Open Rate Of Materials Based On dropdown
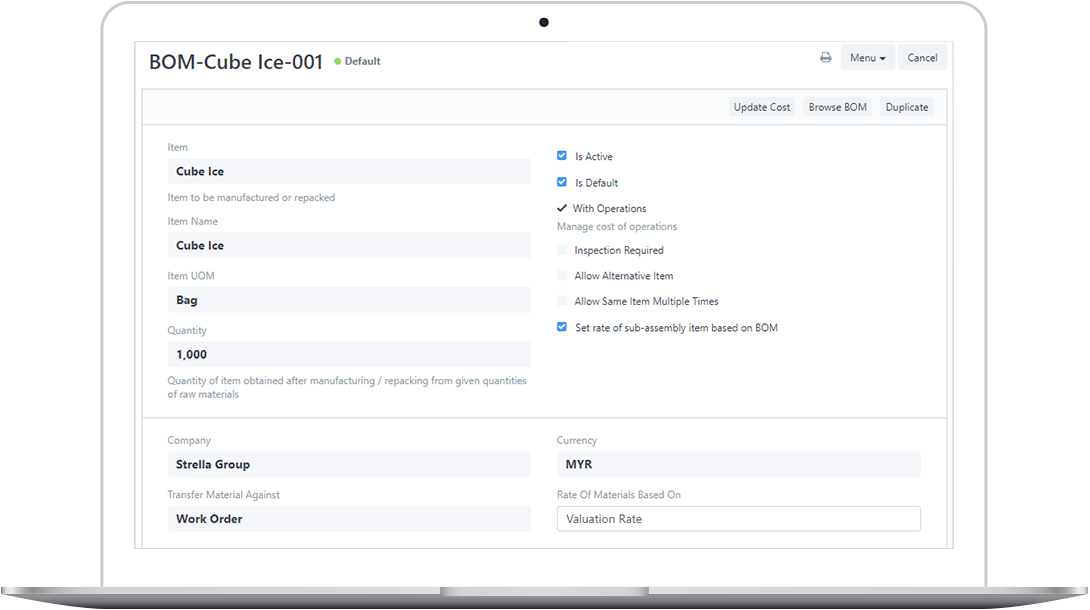The width and height of the screenshot is (1090, 610). point(738,519)
